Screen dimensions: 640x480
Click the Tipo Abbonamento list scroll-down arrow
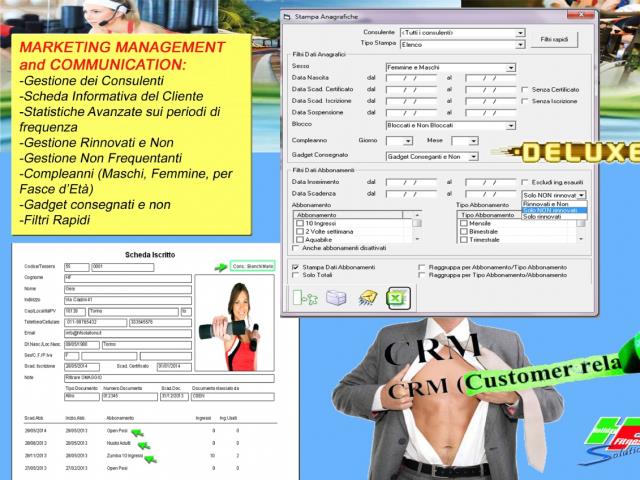pyautogui.click(x=581, y=239)
